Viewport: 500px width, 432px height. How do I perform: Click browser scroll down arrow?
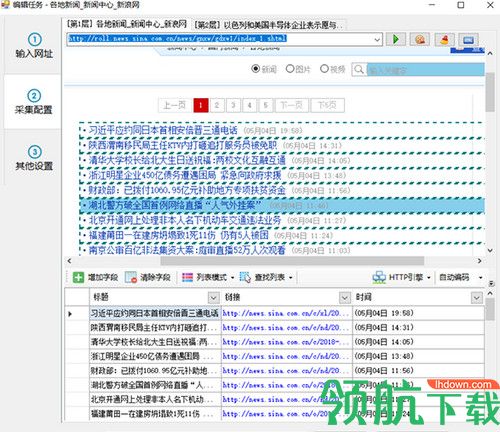coord(490,250)
